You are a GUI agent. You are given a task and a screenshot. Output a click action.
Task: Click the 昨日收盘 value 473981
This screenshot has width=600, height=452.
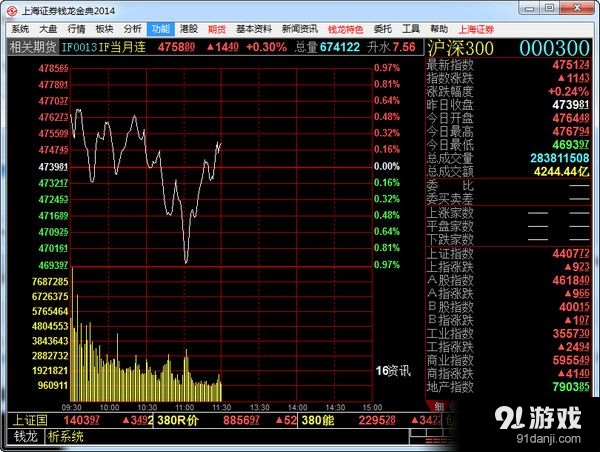(x=571, y=105)
